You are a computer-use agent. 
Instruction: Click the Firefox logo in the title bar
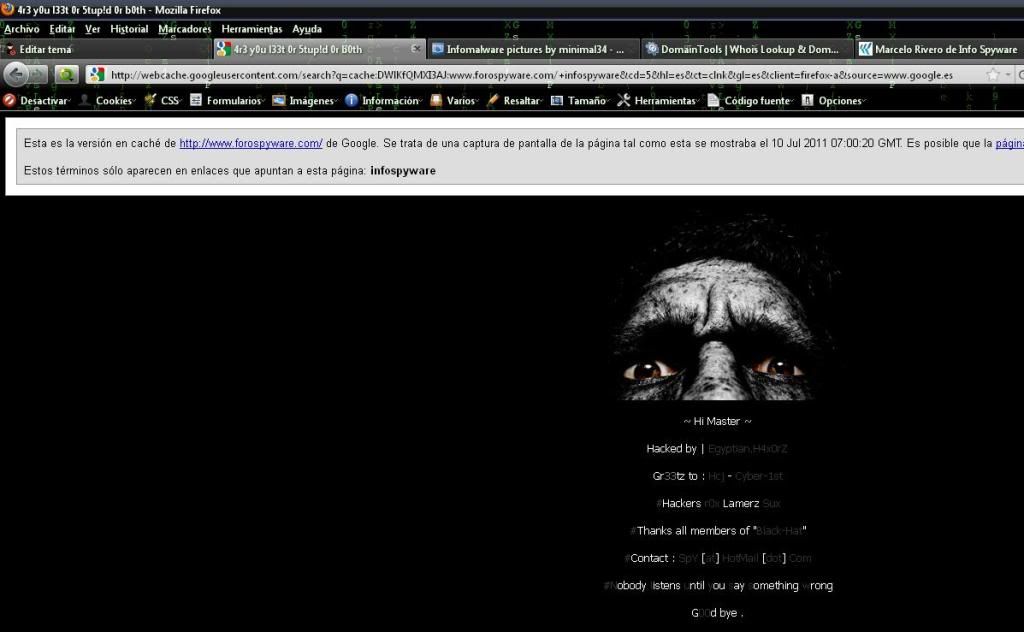[8, 9]
